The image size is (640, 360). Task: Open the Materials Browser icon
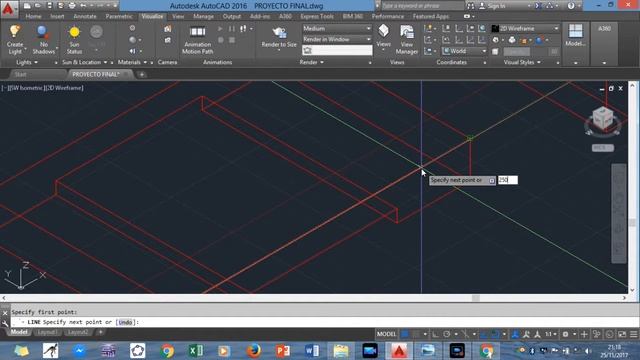click(132, 28)
